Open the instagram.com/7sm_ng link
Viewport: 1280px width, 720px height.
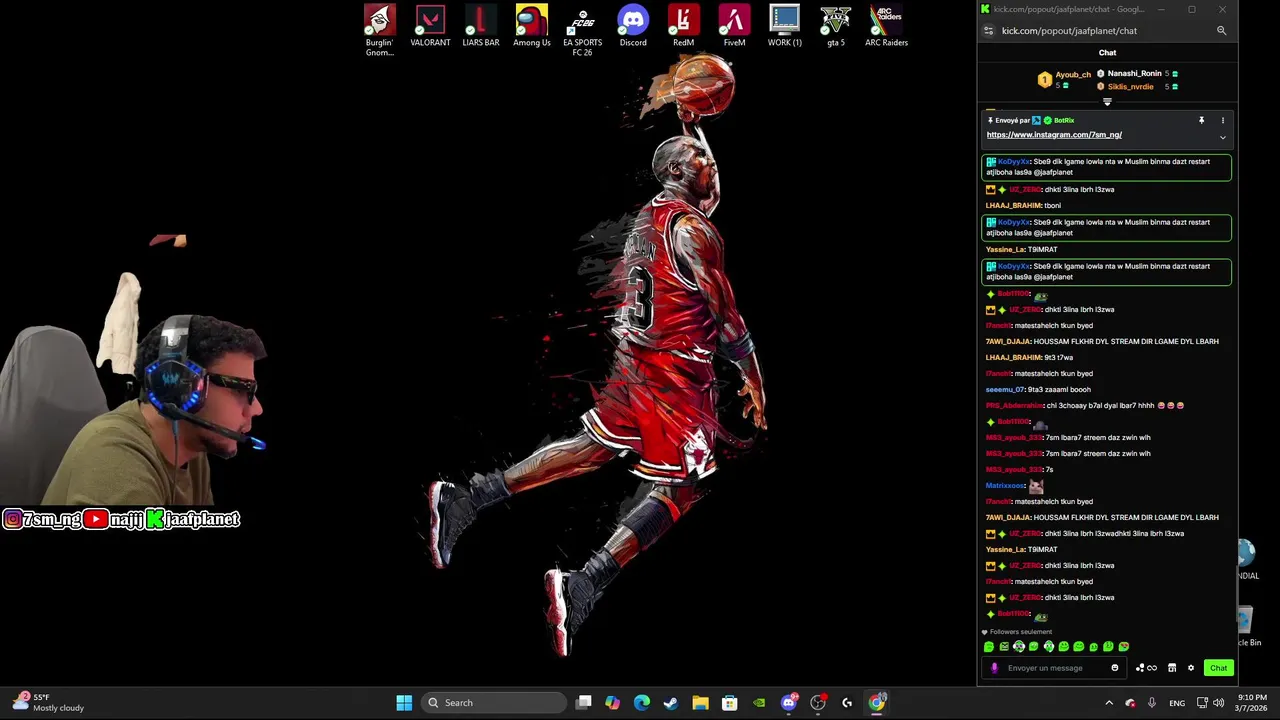pos(1054,134)
